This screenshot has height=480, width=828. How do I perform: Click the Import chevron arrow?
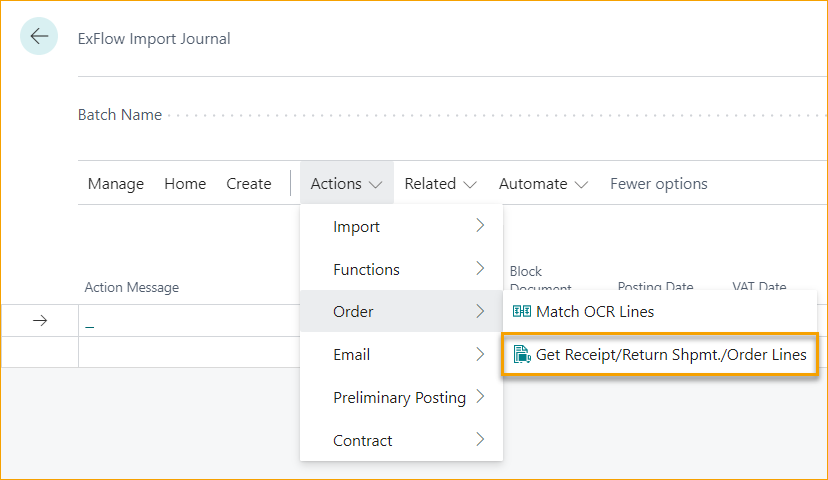480,225
